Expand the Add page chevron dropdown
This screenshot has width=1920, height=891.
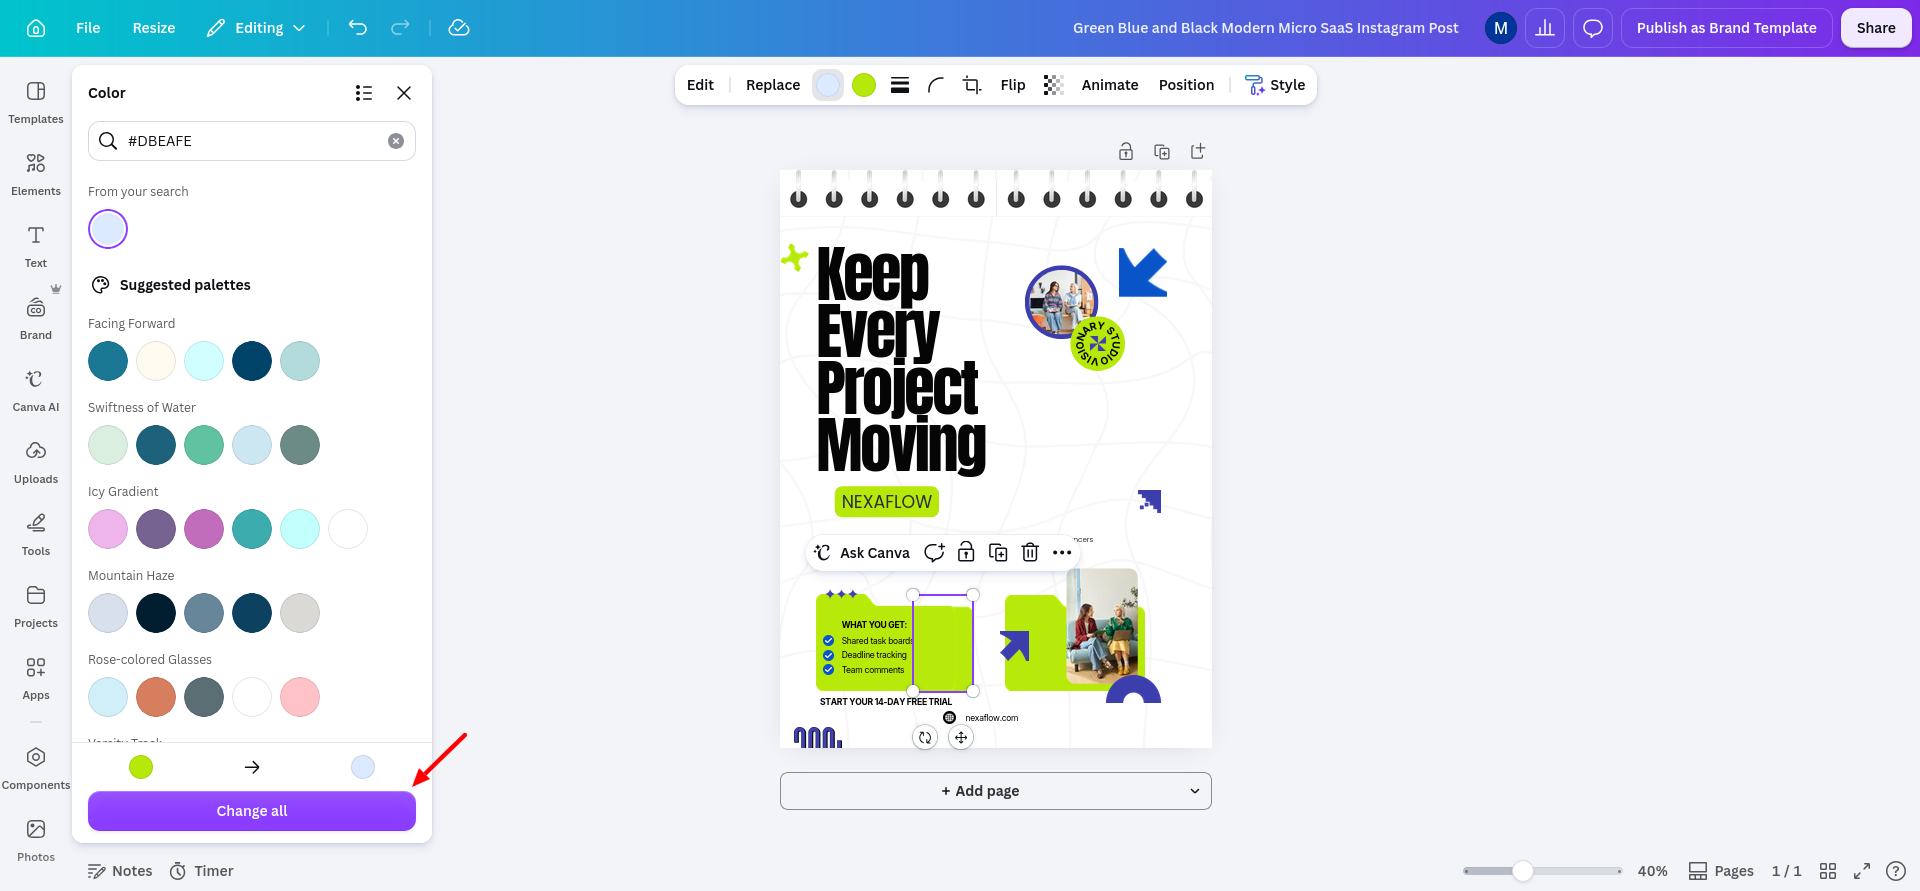[x=1194, y=791]
